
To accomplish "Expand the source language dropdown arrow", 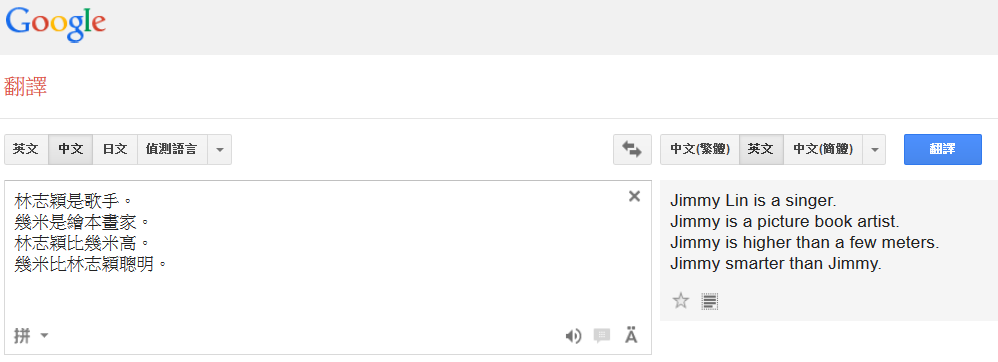I will (220, 150).
